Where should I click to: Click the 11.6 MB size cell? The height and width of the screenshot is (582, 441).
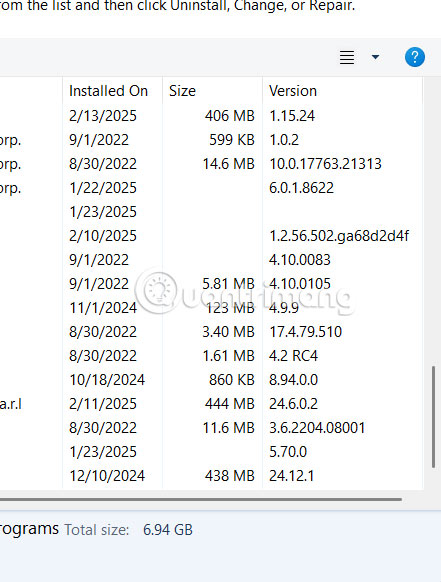point(228,428)
